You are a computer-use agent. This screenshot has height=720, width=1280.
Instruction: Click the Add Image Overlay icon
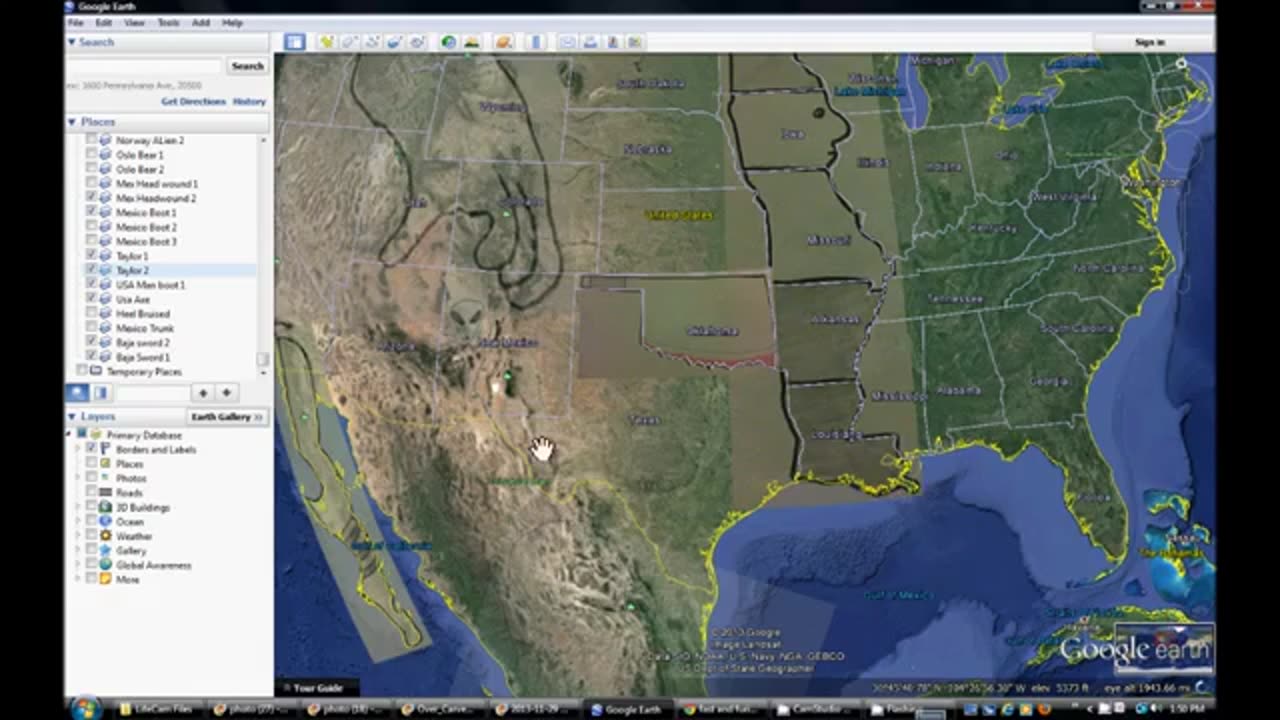394,42
